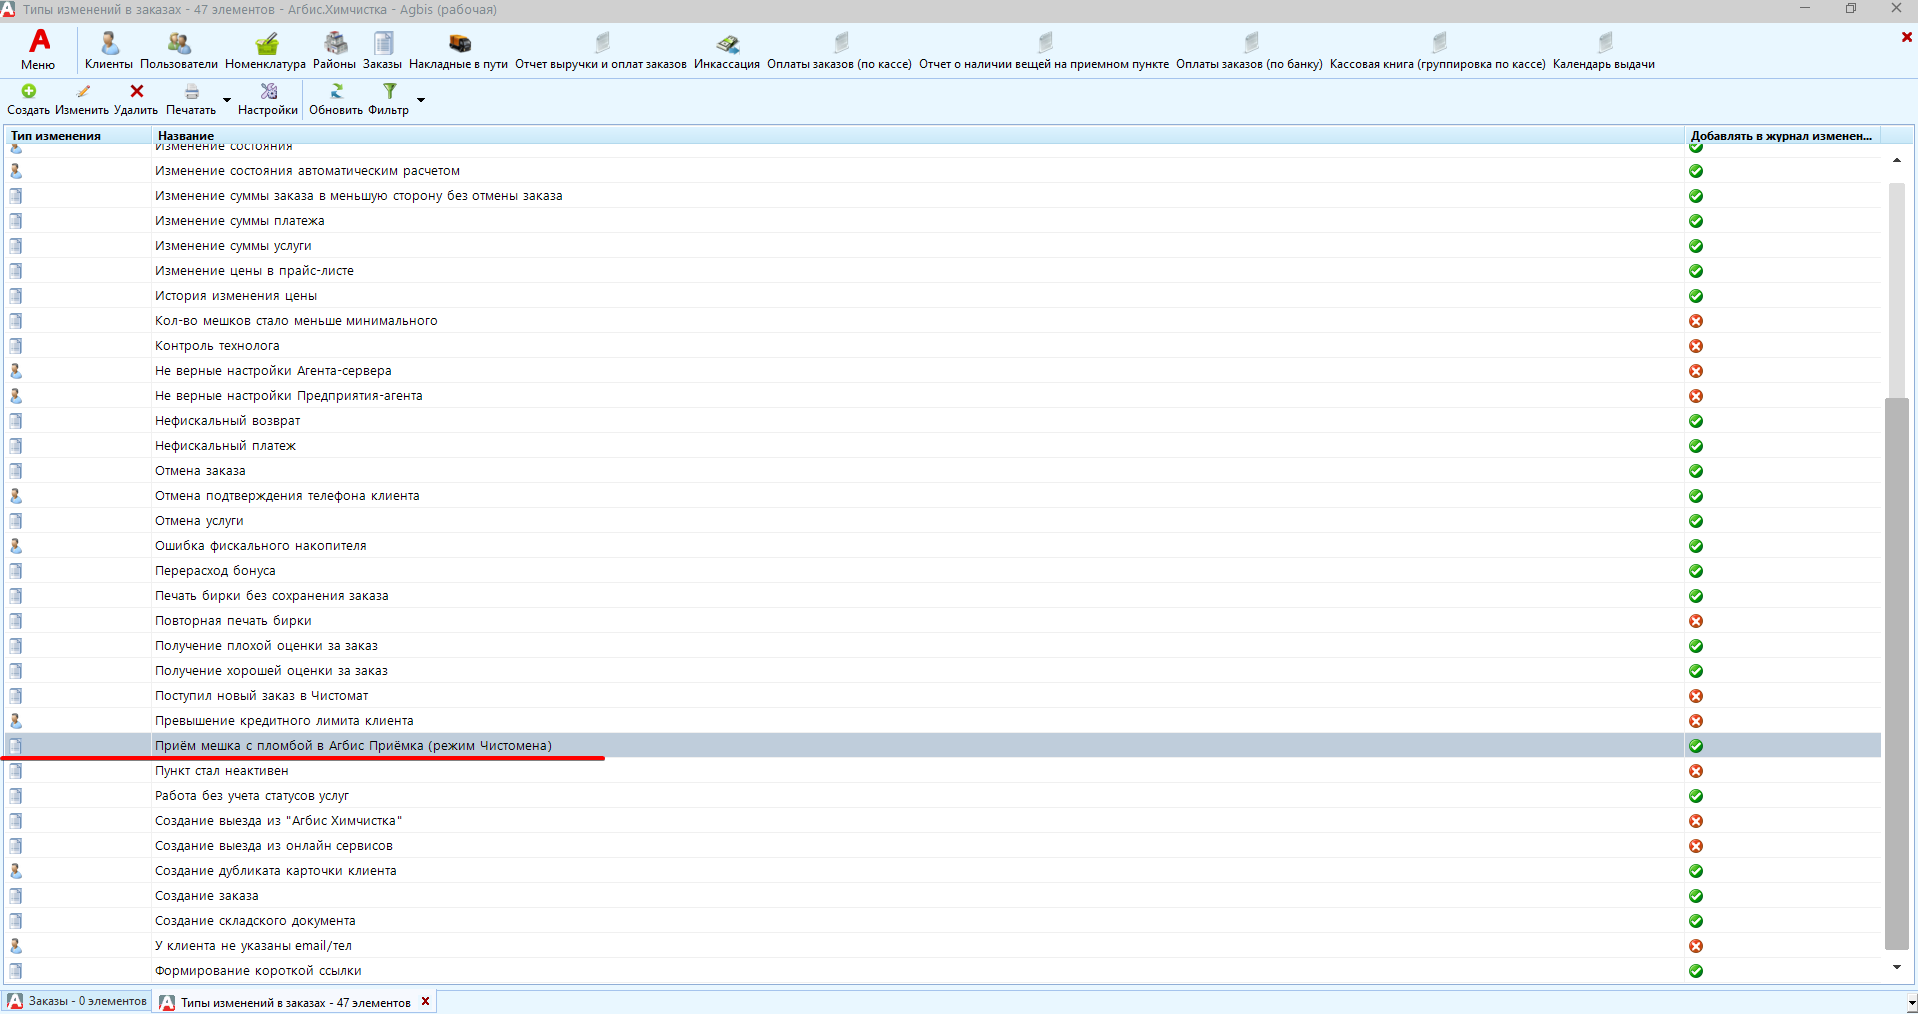Open the Номенклатура catalog
The height and width of the screenshot is (1014, 1918).
click(265, 50)
